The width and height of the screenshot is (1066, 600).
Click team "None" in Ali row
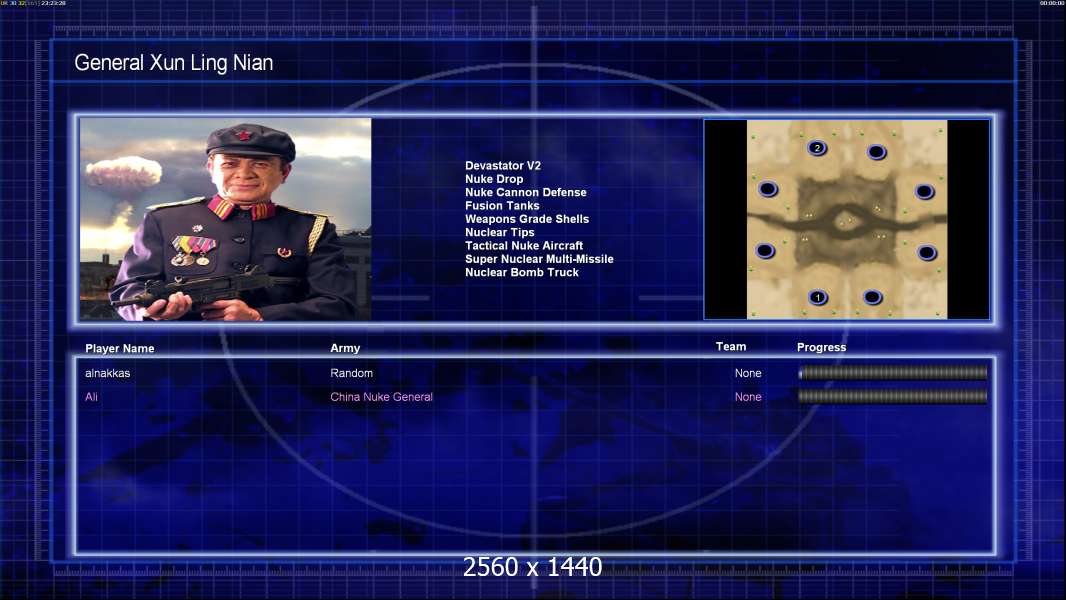coord(748,397)
